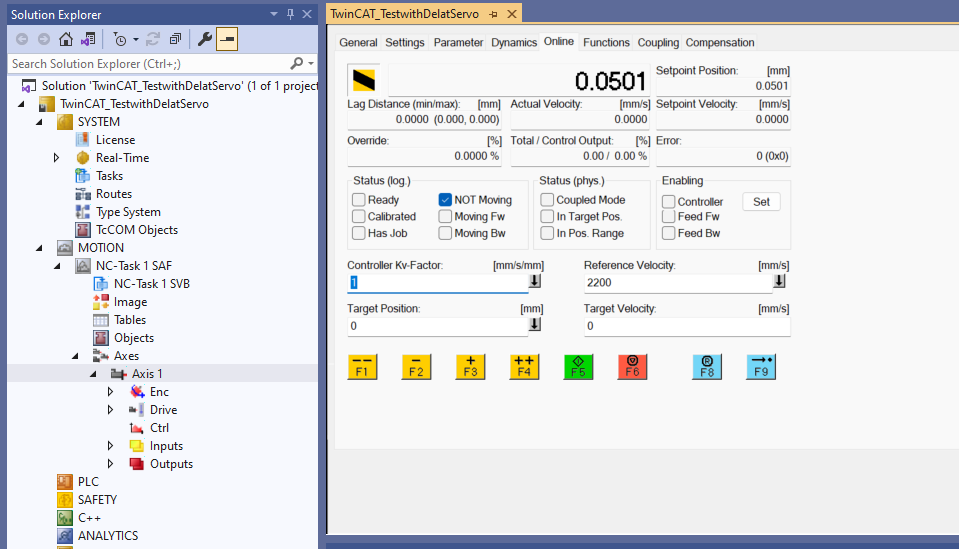The width and height of the screenshot is (959, 549).
Task: Toggle the Coupled Mode checkbox
Action: (x=547, y=200)
